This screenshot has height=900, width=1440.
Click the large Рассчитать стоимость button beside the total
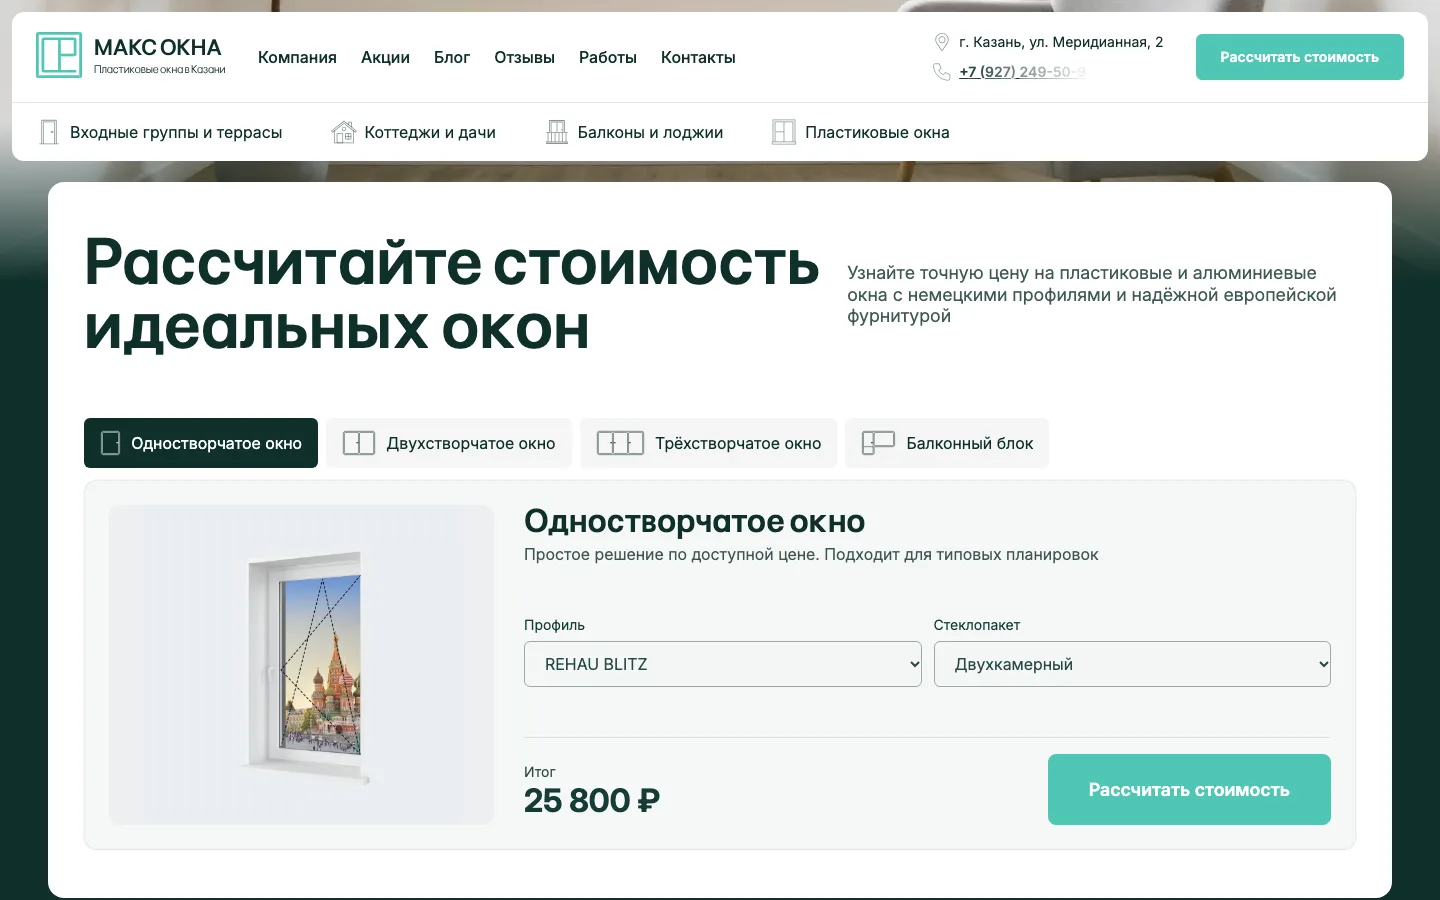1189,790
